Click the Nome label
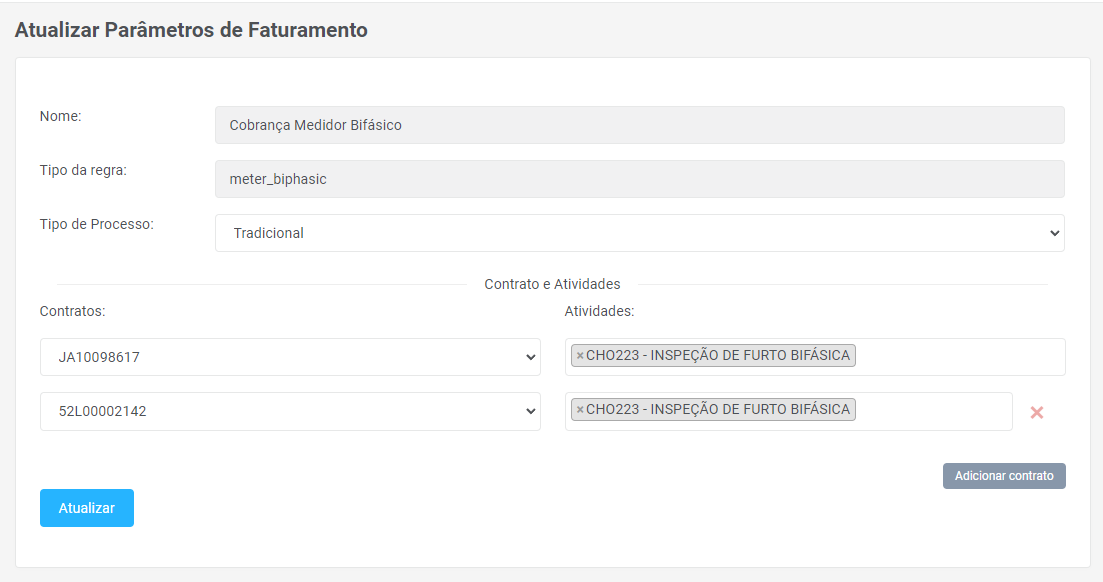Screen dimensions: 1103x582 coord(60,116)
